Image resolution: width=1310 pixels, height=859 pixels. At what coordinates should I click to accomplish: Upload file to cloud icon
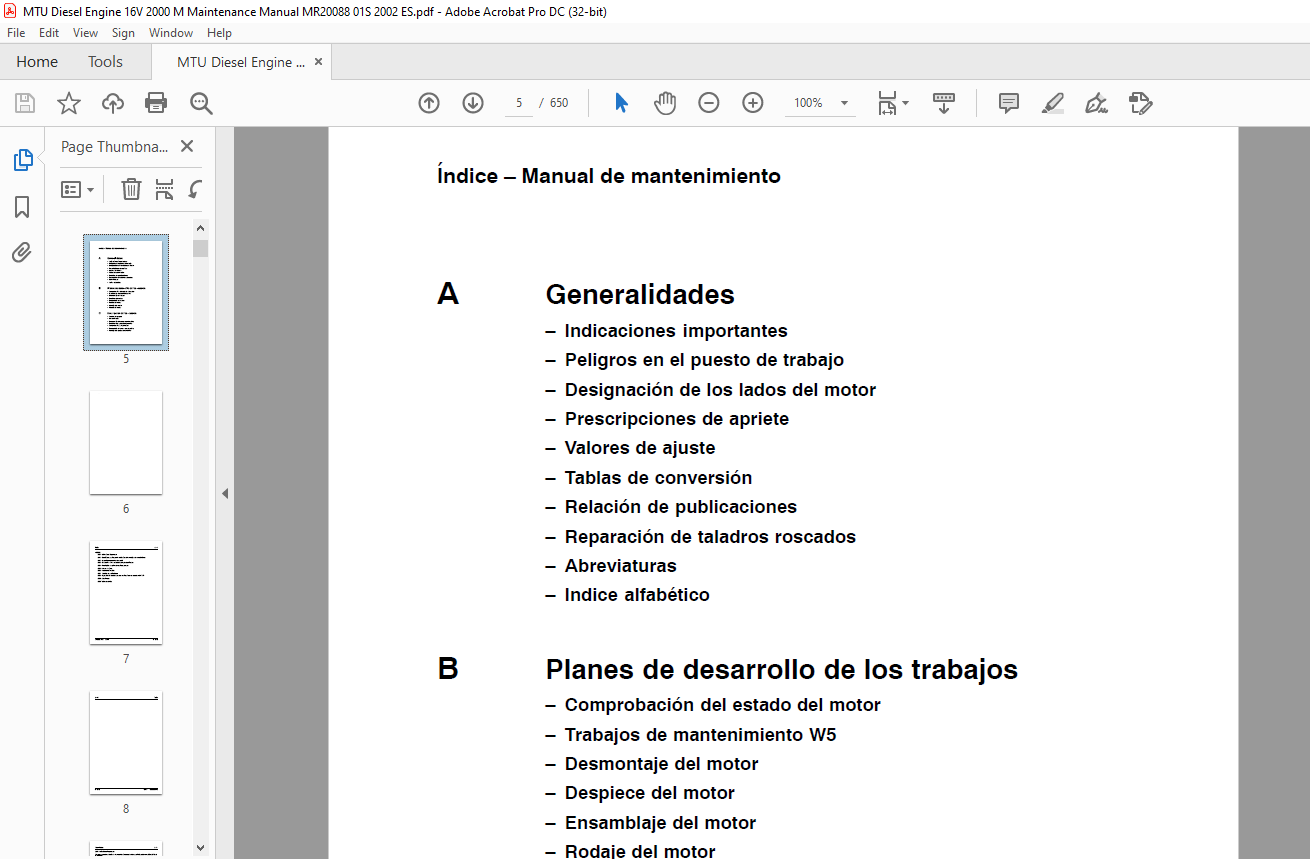113,103
